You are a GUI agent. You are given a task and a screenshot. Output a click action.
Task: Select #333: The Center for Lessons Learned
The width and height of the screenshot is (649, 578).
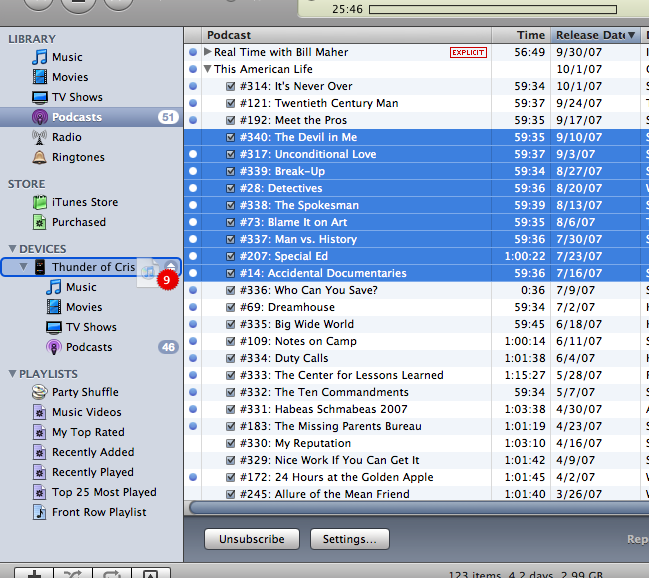(416, 375)
